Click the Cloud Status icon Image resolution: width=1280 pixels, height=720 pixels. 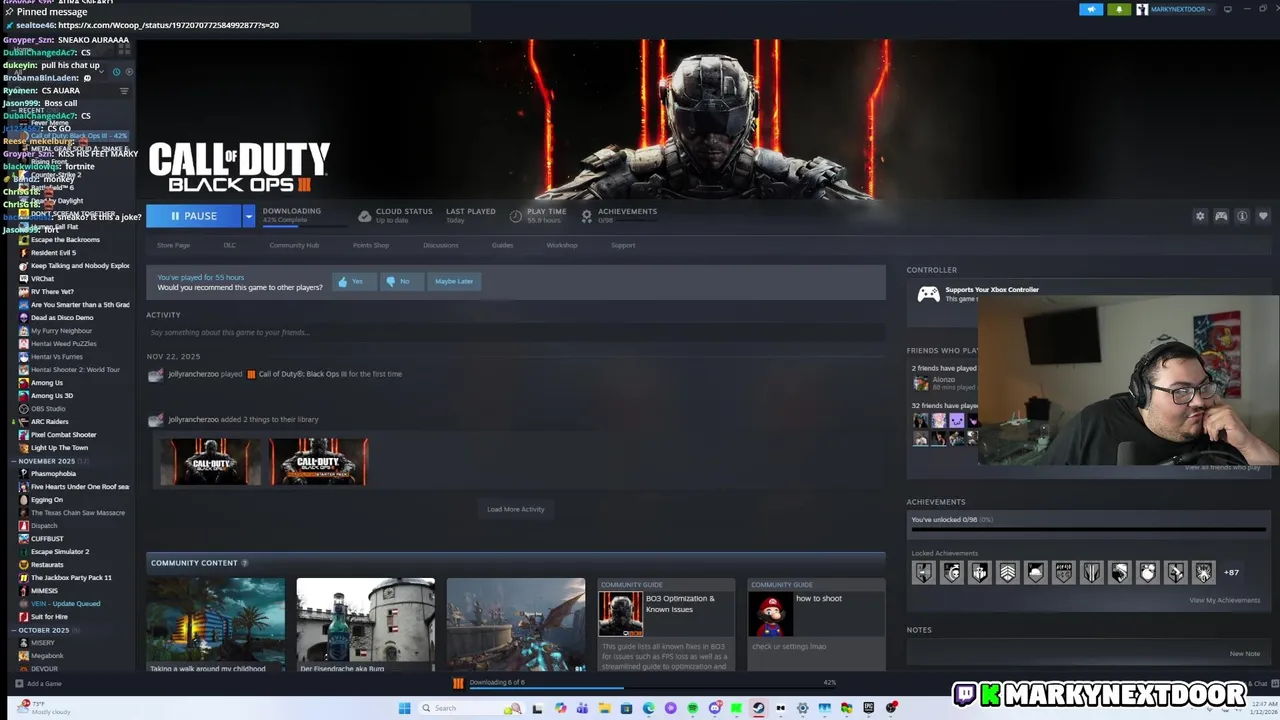click(x=365, y=216)
